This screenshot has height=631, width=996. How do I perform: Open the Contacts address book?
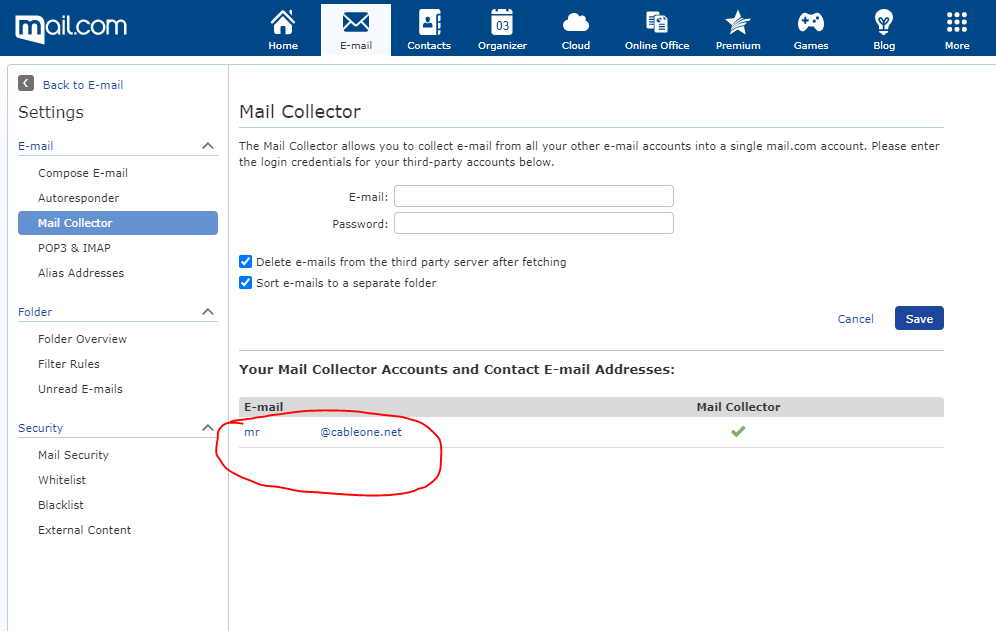point(429,30)
